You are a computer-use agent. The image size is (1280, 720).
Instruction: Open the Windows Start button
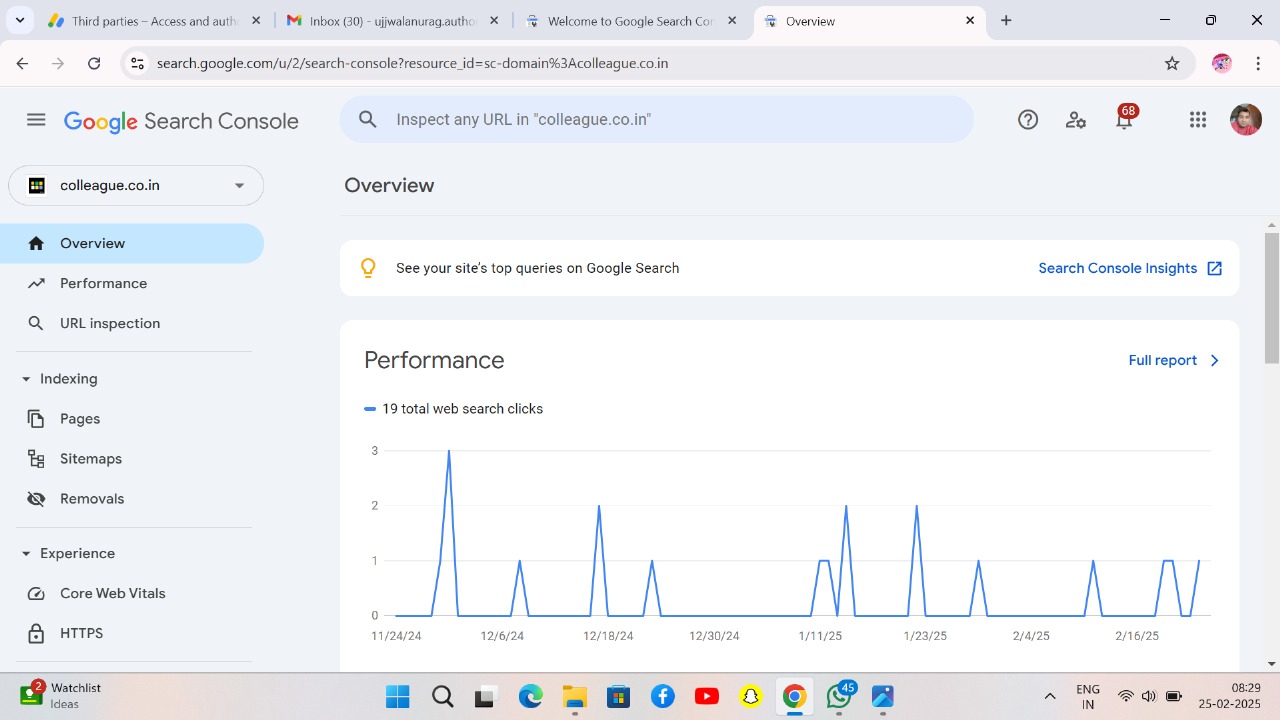(397, 696)
